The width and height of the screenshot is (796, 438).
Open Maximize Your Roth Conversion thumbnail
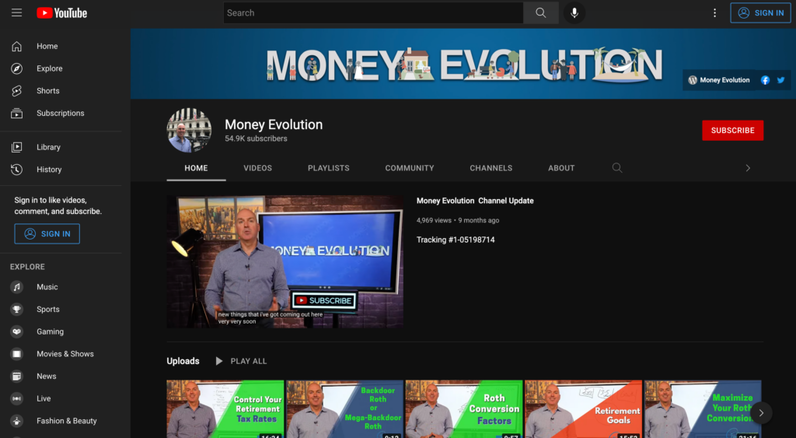703,409
